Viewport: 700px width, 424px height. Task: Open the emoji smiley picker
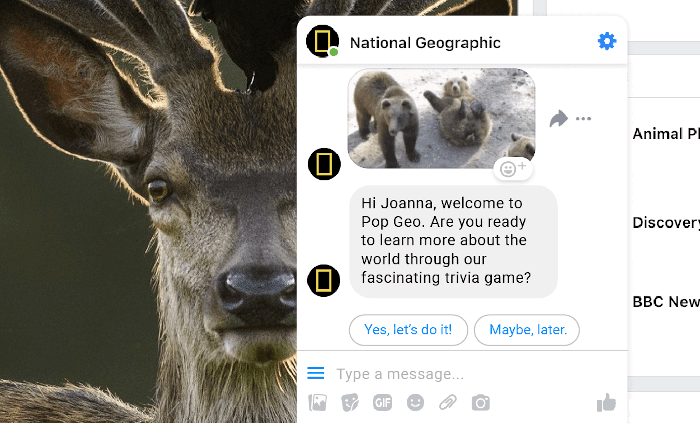pyautogui.click(x=415, y=403)
